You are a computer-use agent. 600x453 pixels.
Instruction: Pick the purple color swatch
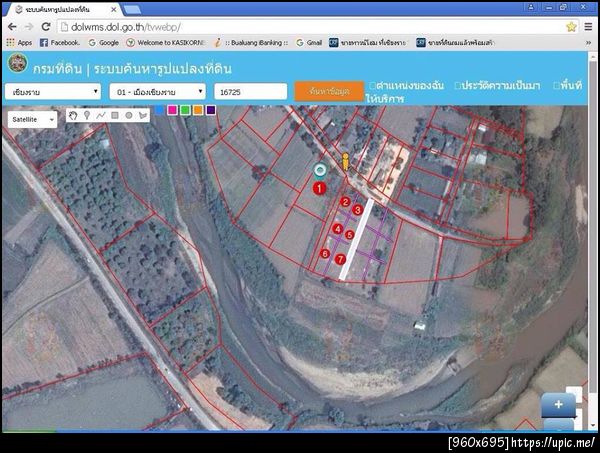[x=210, y=110]
